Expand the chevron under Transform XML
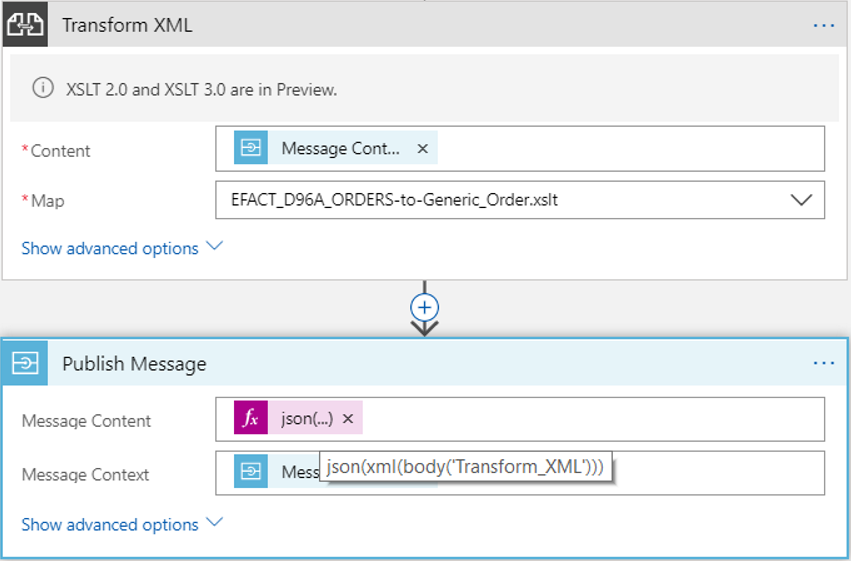The height and width of the screenshot is (561, 851). (215, 247)
